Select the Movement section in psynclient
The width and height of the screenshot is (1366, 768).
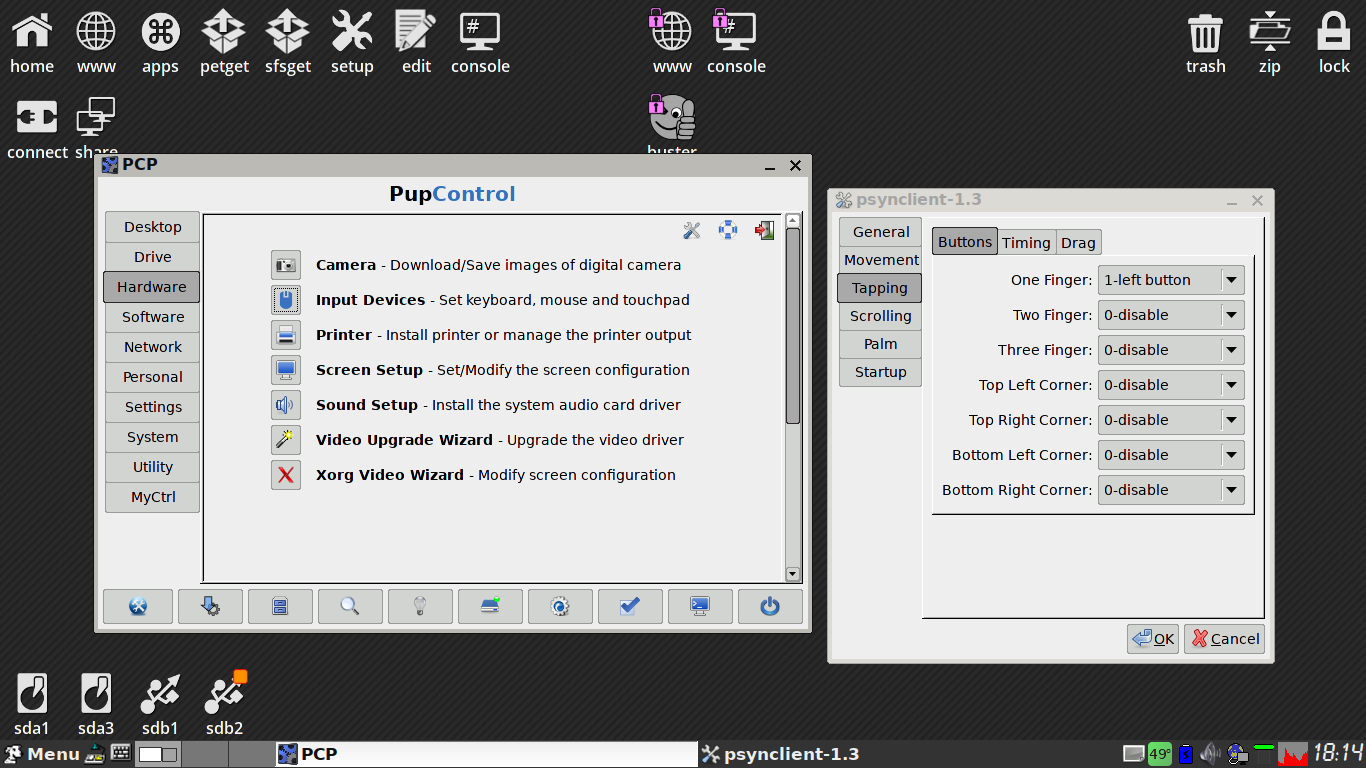(880, 260)
